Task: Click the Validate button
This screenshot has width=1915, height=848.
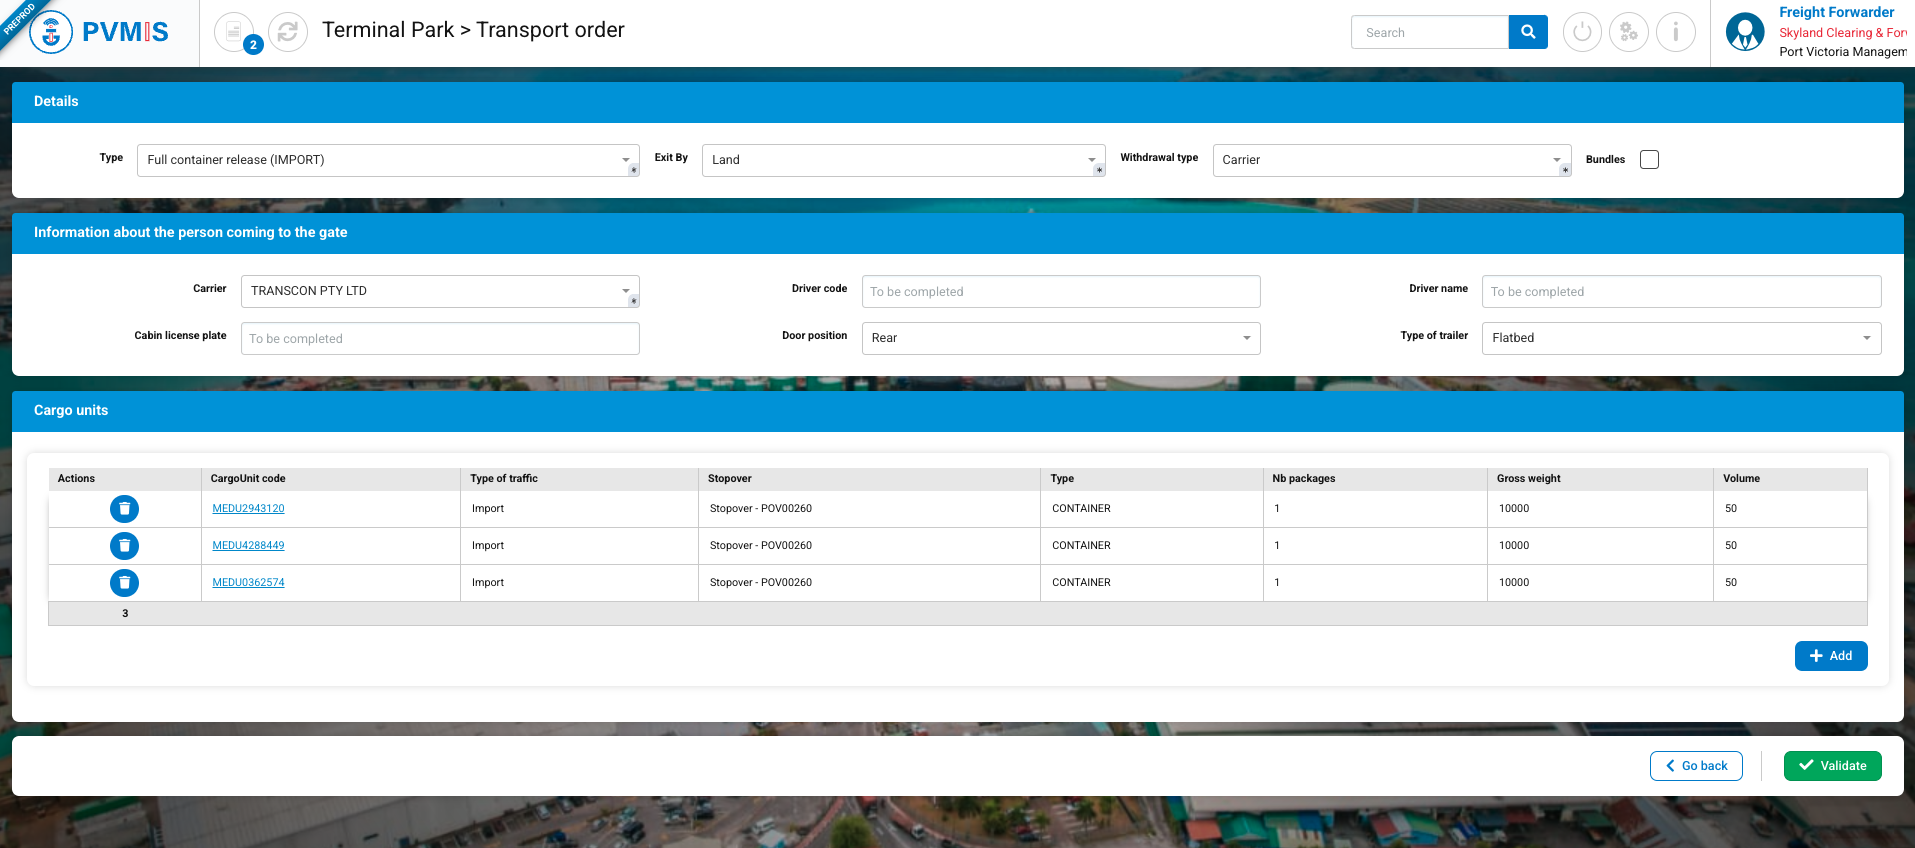Action: tap(1832, 766)
